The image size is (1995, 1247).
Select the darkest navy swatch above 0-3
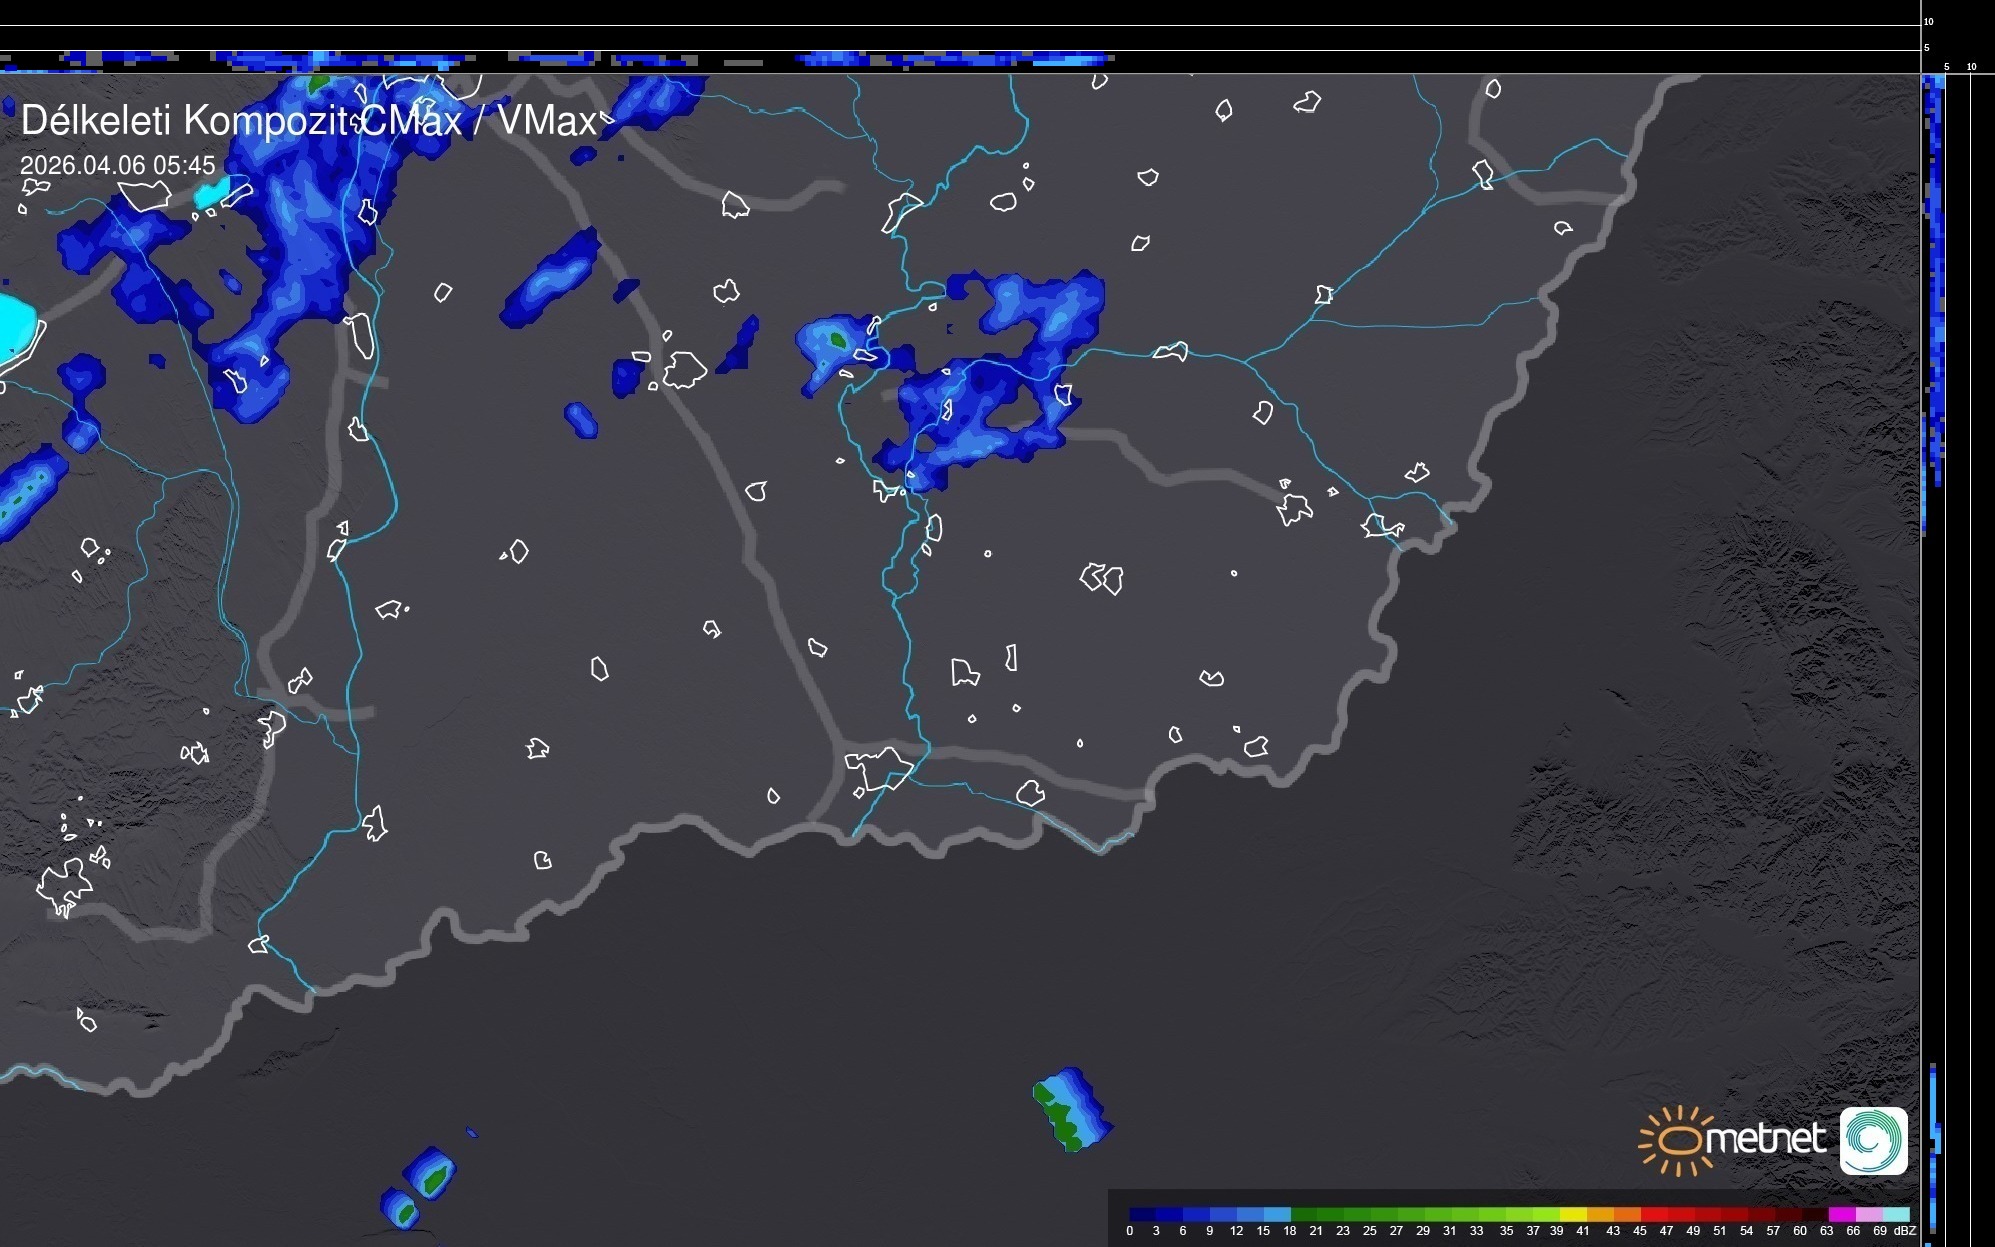pyautogui.click(x=1142, y=1214)
